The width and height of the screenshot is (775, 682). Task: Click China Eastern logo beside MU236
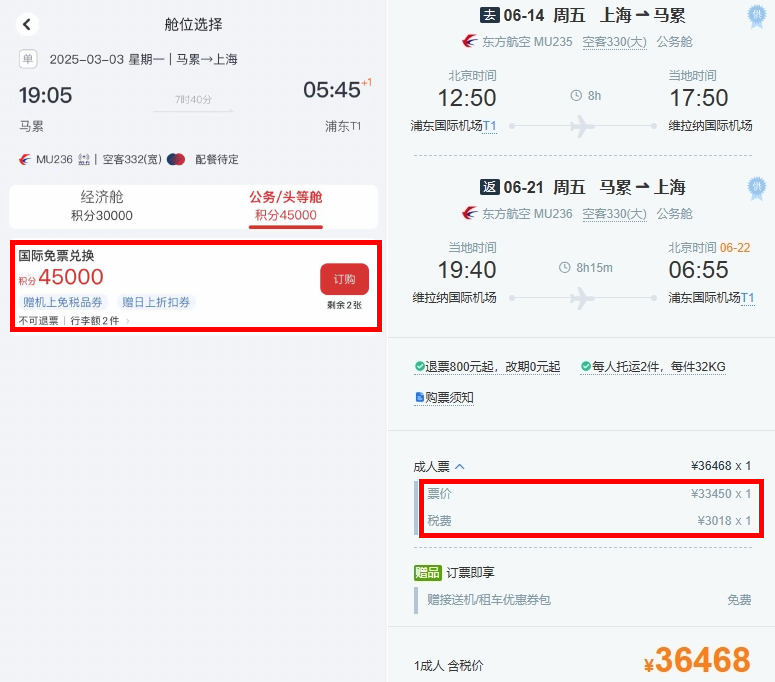(25, 160)
